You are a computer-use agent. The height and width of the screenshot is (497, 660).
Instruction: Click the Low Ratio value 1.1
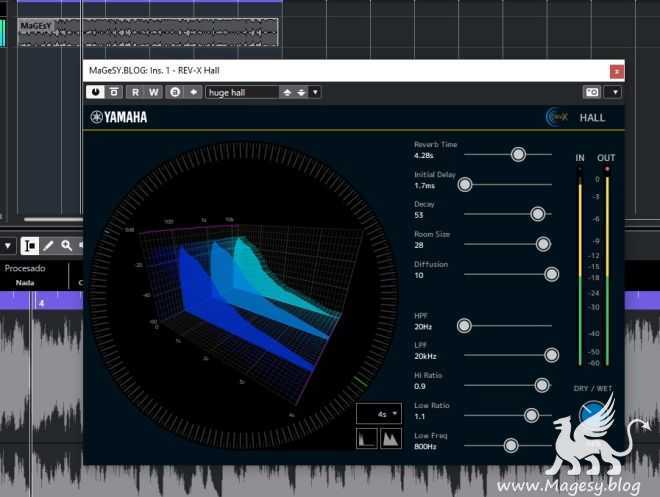pyautogui.click(x=419, y=417)
